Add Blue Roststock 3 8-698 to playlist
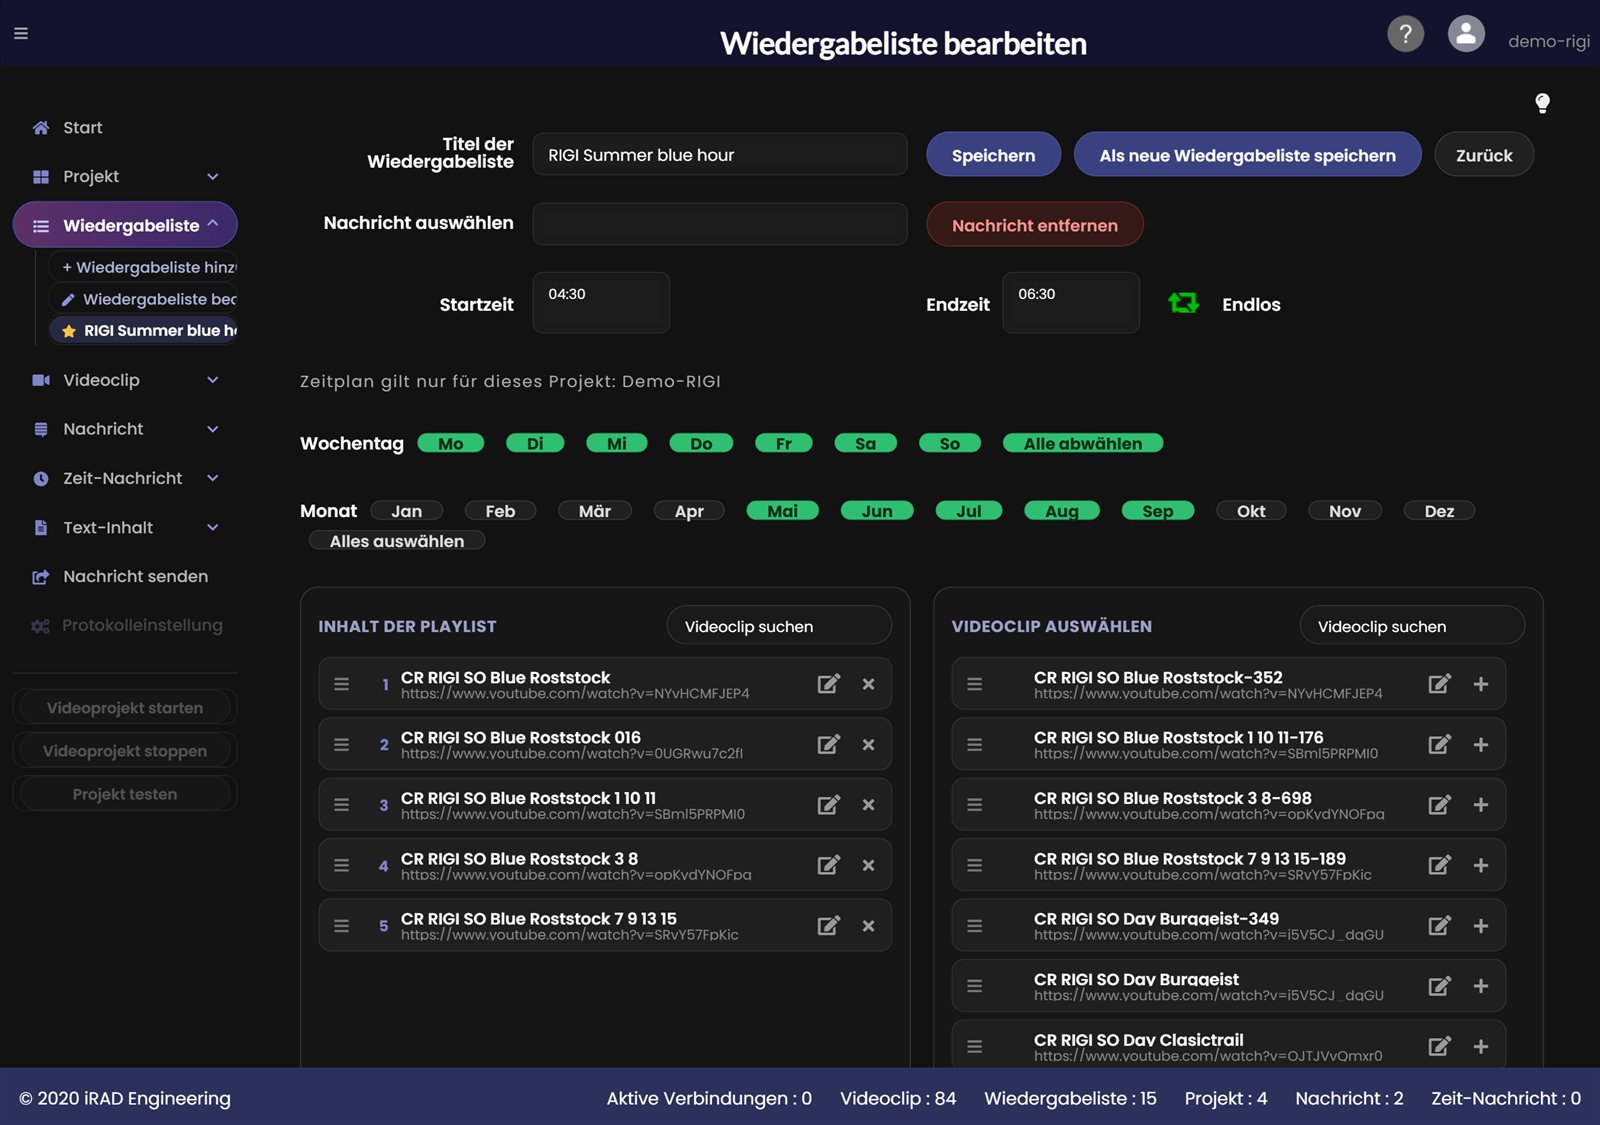The image size is (1600, 1125). 1481,805
